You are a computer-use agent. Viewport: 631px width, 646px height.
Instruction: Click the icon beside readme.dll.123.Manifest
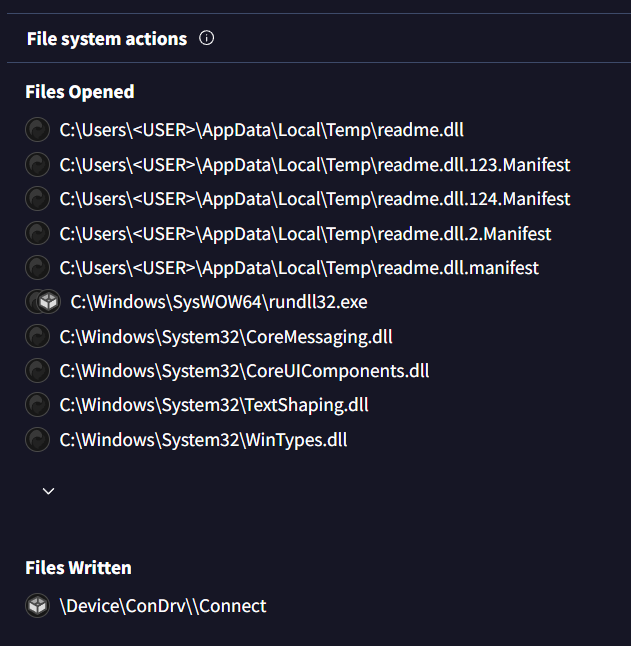[37, 165]
